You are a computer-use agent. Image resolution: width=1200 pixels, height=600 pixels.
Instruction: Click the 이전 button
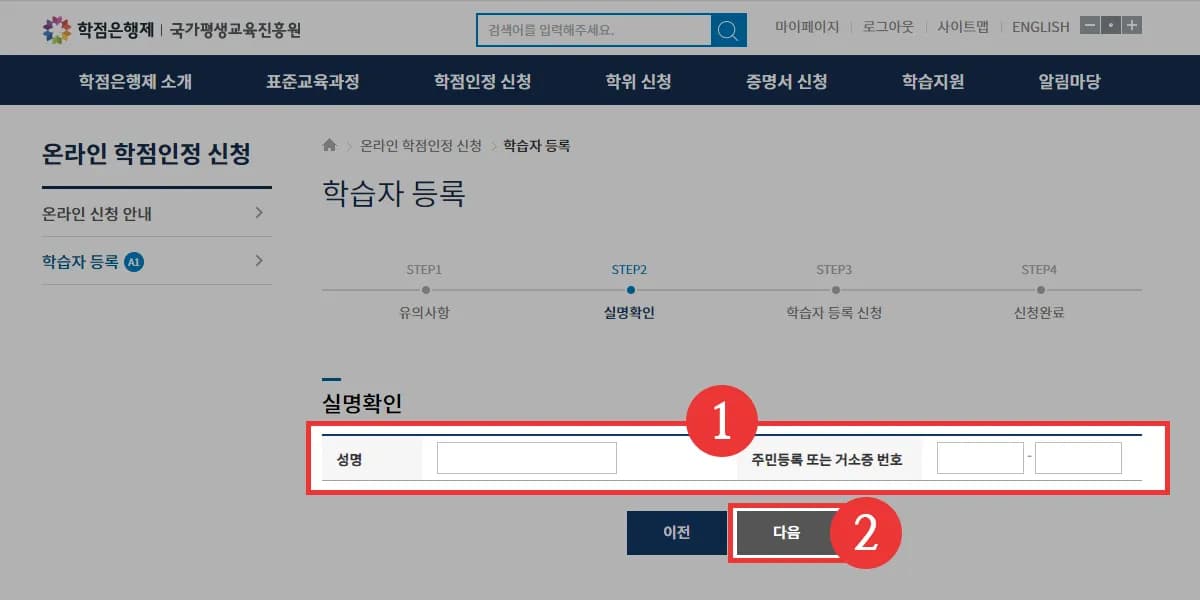point(676,532)
